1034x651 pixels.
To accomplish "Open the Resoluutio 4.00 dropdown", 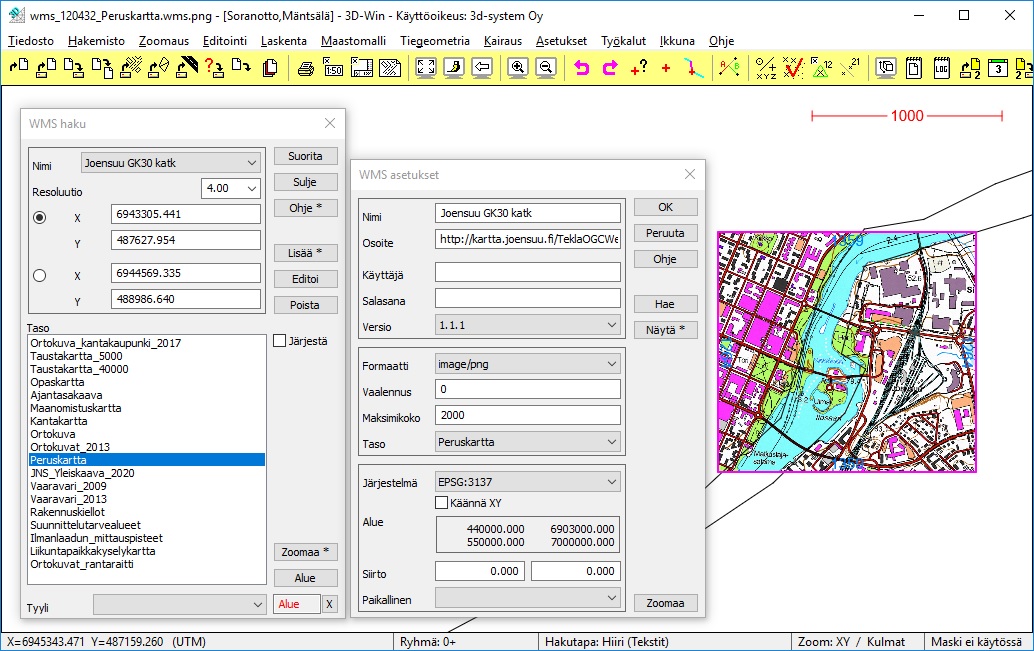I will [230, 188].
